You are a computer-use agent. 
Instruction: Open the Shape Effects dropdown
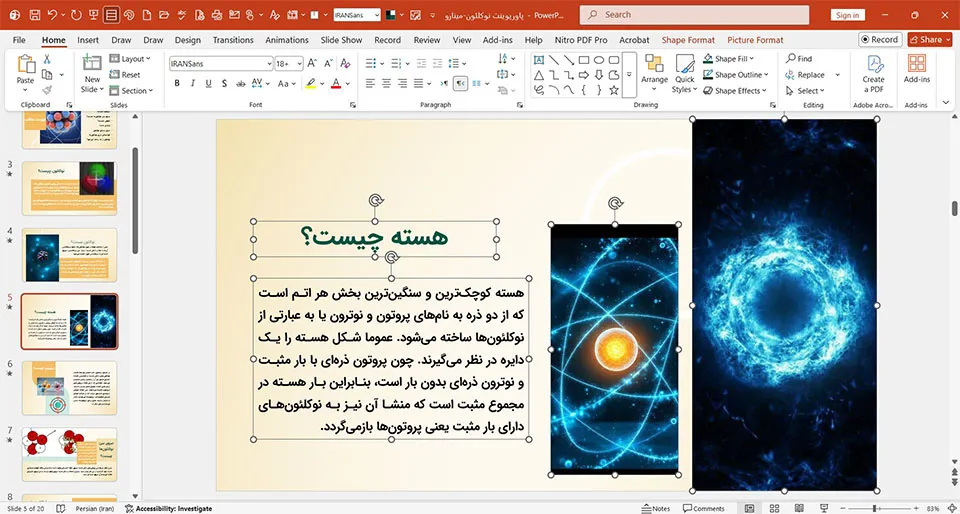coord(735,91)
